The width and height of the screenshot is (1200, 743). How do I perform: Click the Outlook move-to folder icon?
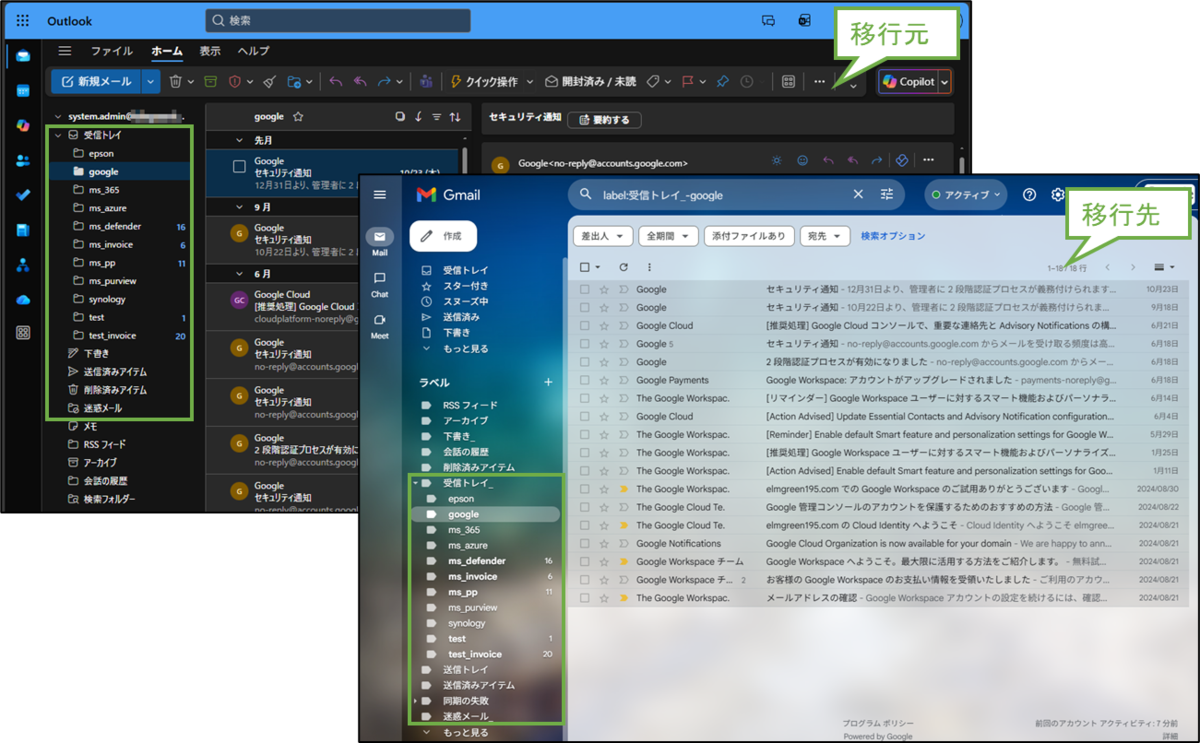295,81
